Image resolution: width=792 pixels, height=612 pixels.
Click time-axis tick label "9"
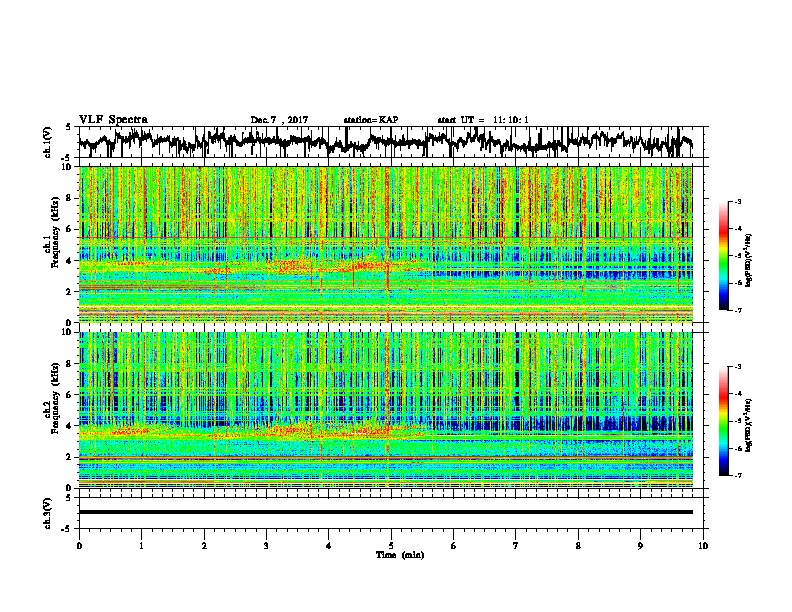pos(640,546)
